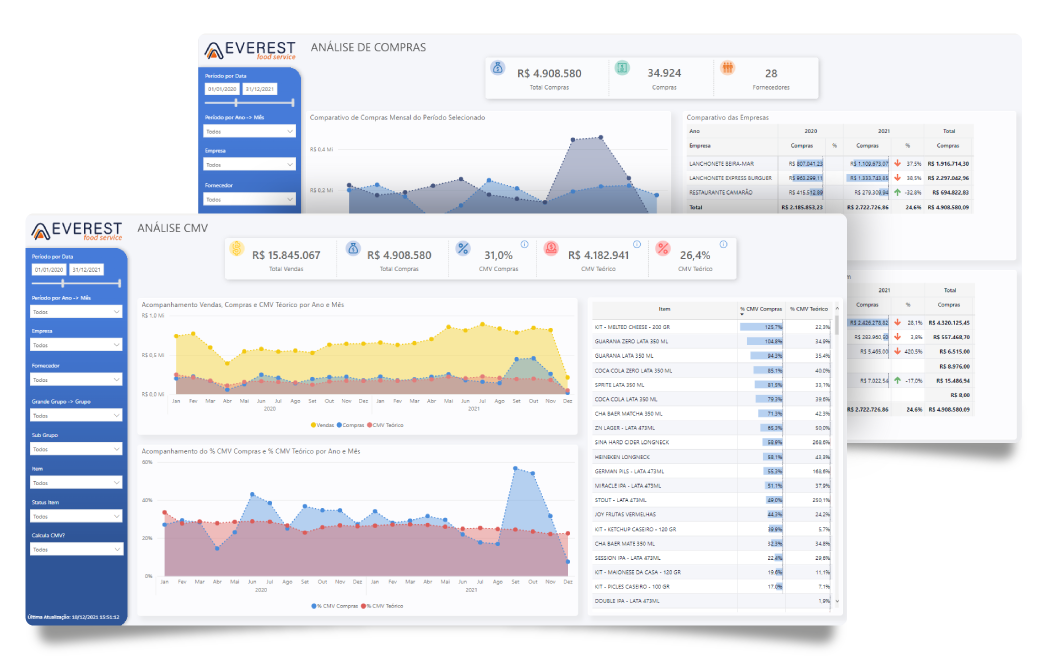Click the Item column header in table

click(x=665, y=310)
